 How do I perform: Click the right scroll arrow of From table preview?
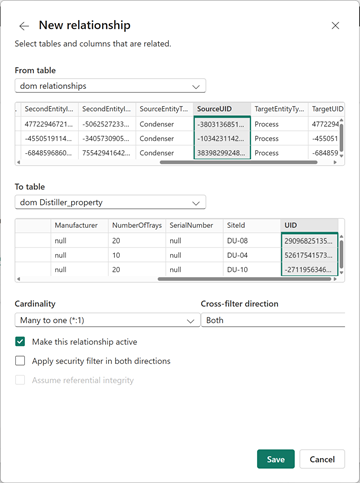[x=335, y=162]
